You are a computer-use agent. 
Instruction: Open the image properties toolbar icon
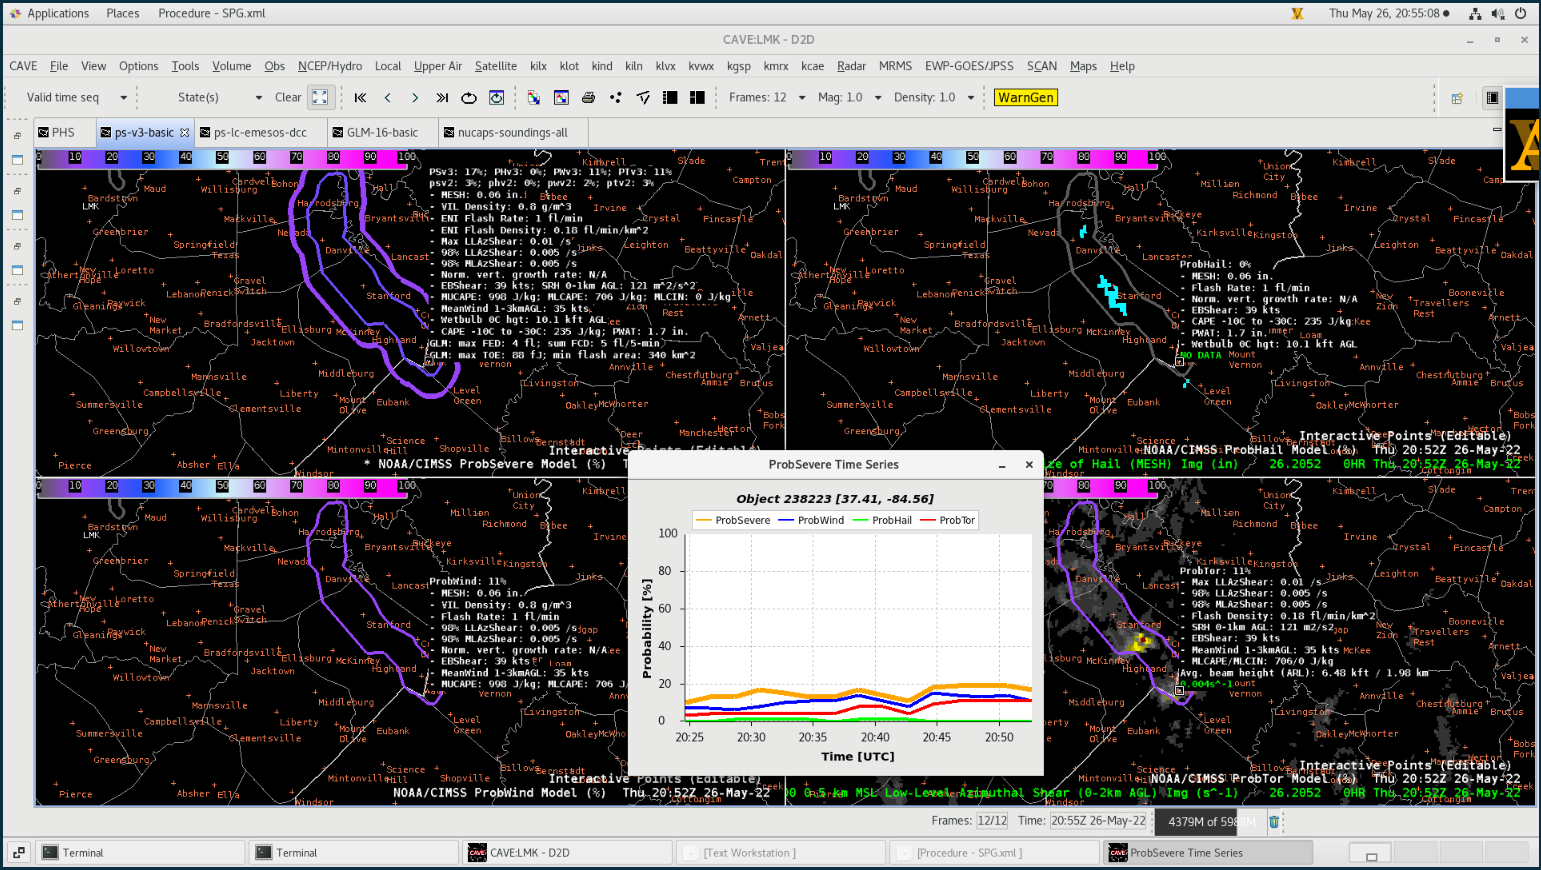point(561,98)
